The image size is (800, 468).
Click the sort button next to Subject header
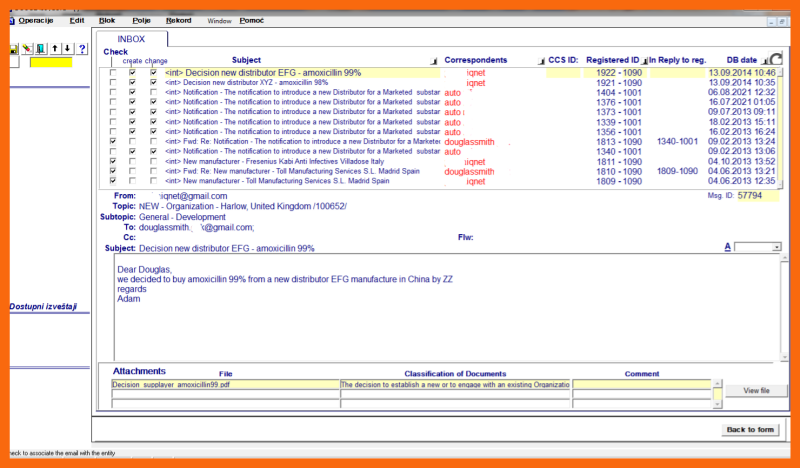coord(434,61)
